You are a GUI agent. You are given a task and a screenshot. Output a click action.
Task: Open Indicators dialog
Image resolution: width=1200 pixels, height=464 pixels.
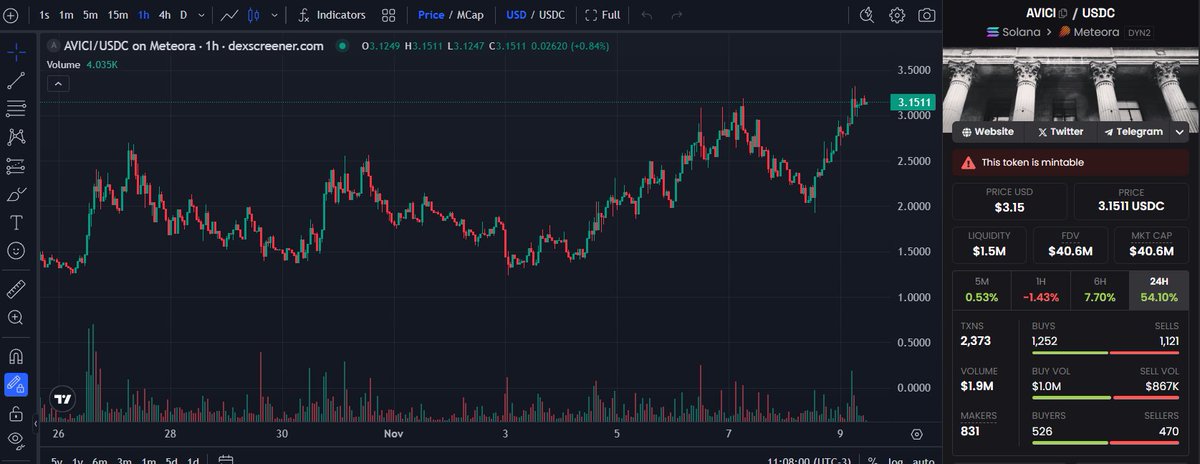coord(332,15)
